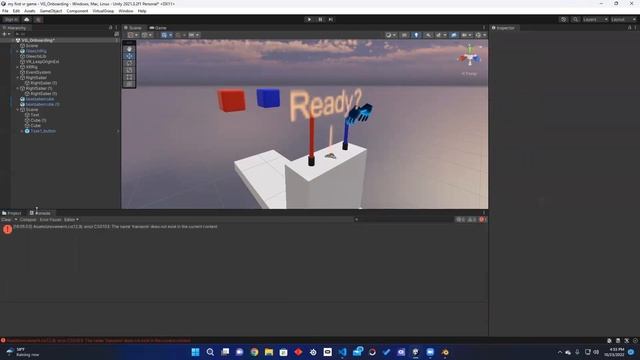Open the Window menu

[125, 11]
